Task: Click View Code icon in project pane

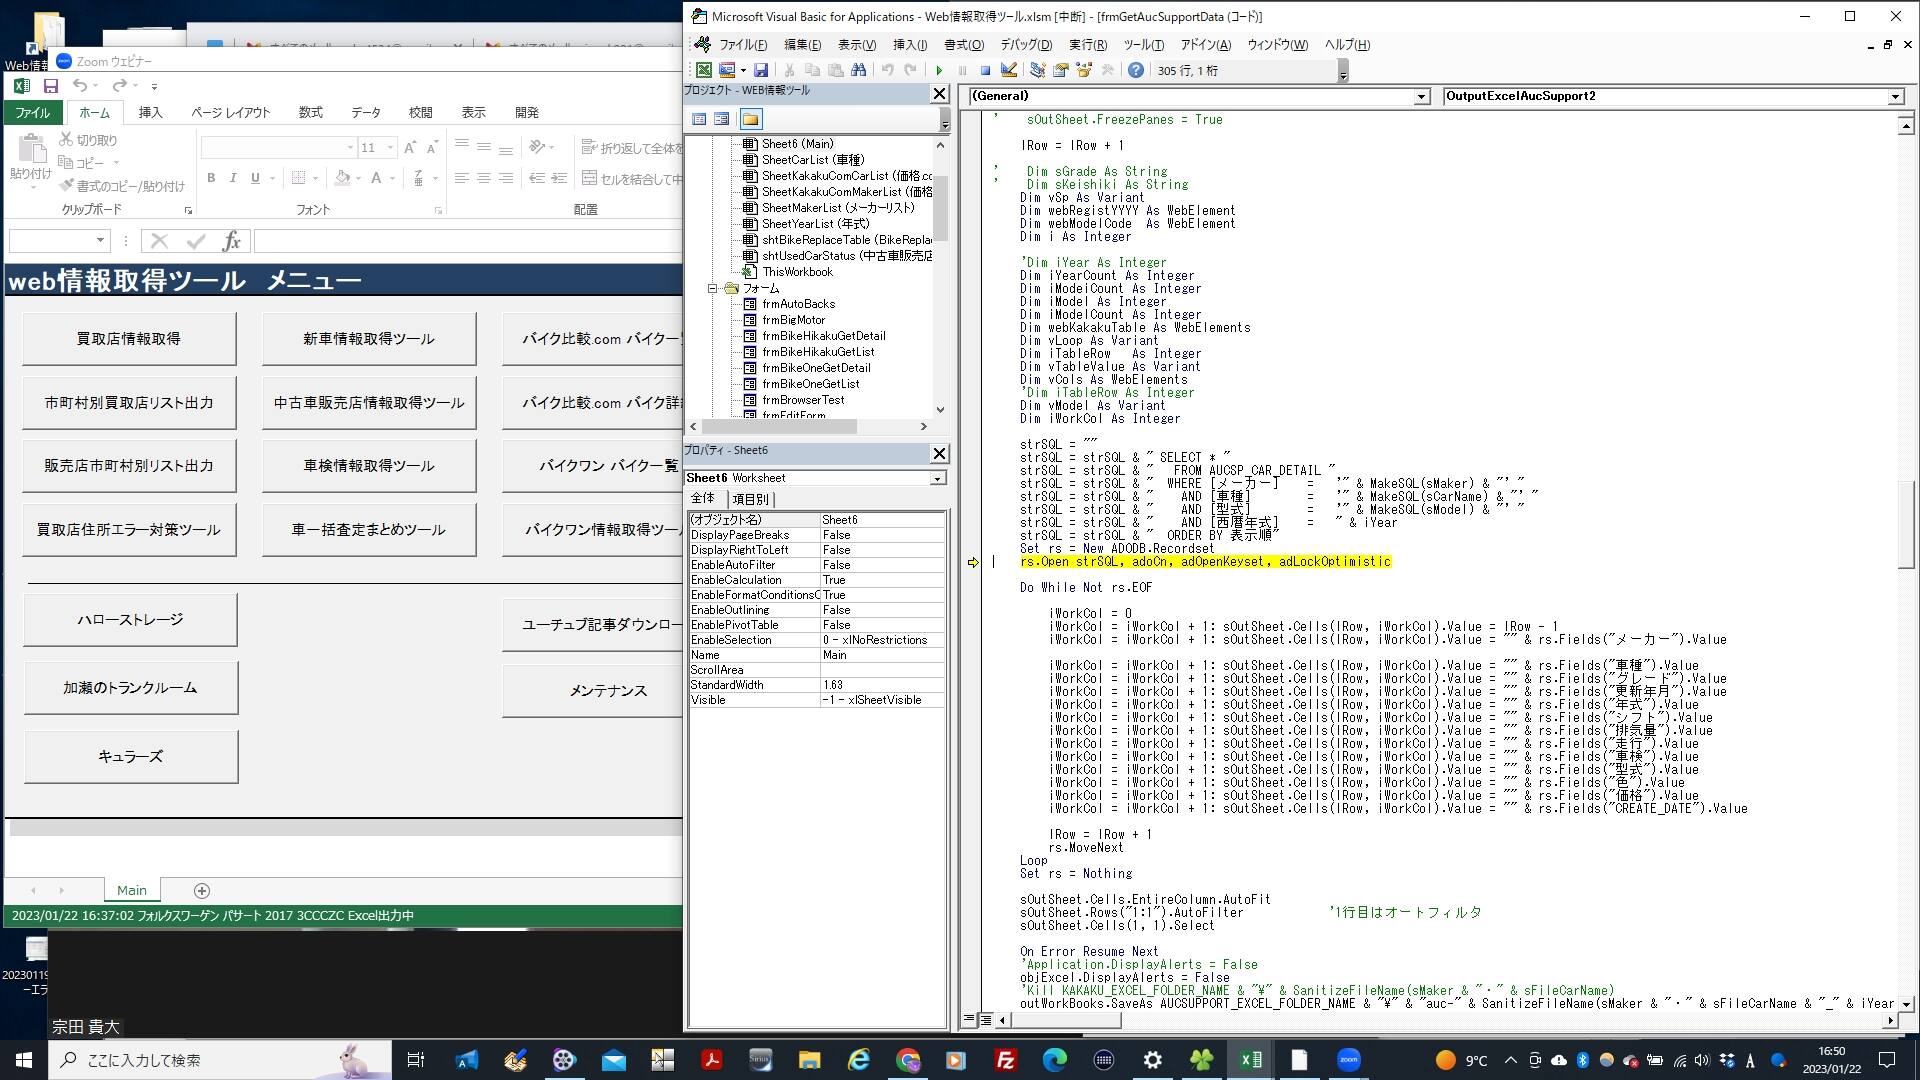Action: pos(699,119)
